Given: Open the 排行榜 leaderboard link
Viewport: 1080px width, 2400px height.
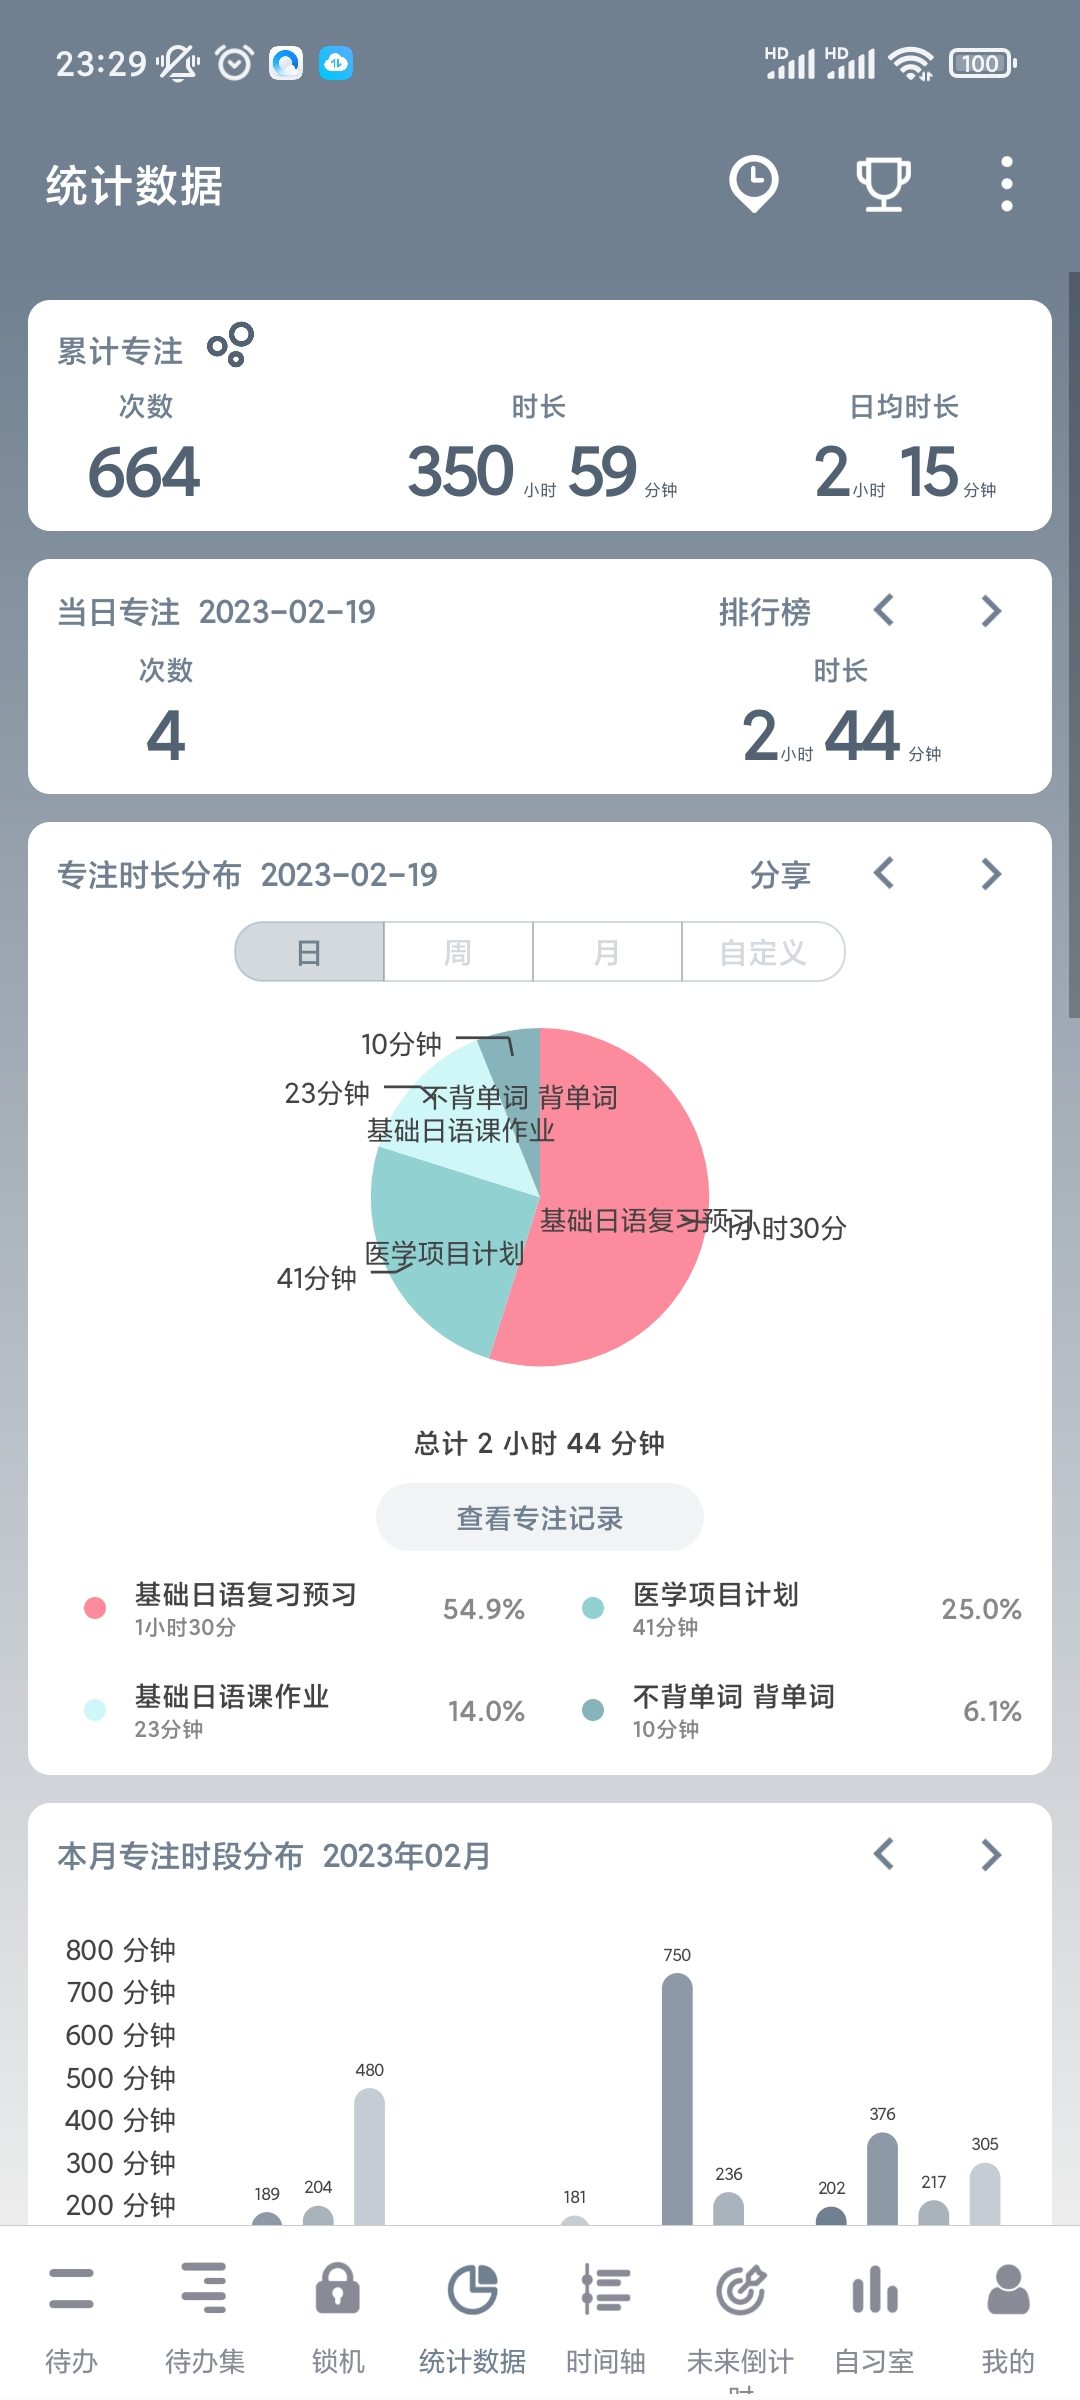Looking at the screenshot, I should click(x=765, y=612).
